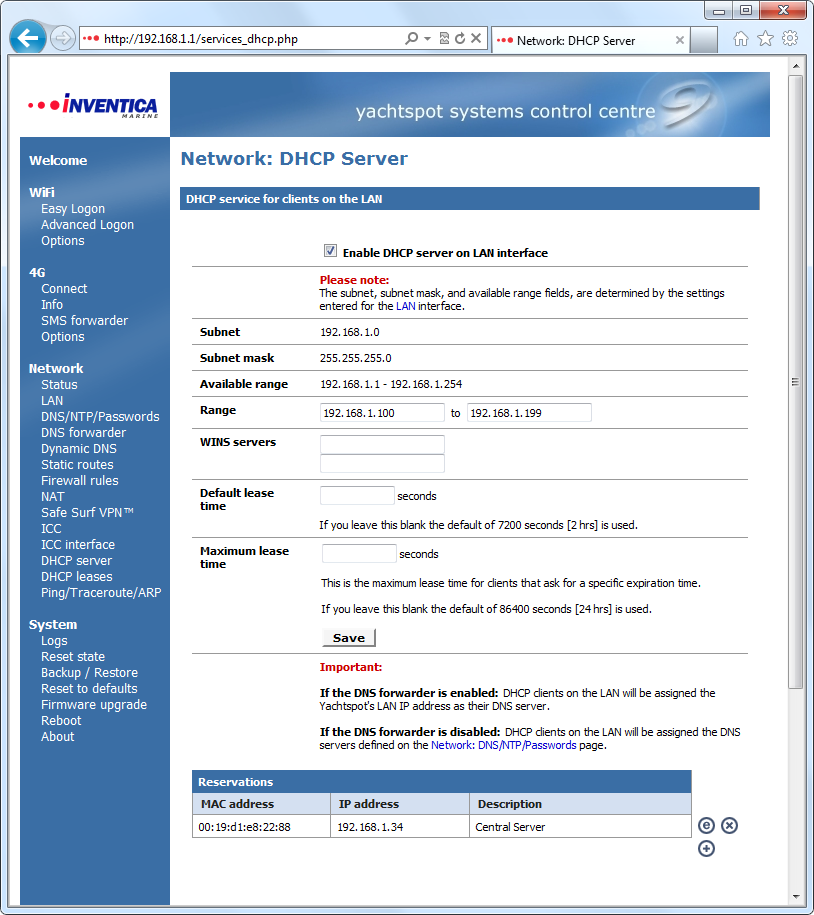
Task: Open browser Home page icon
Action: pyautogui.click(x=741, y=39)
